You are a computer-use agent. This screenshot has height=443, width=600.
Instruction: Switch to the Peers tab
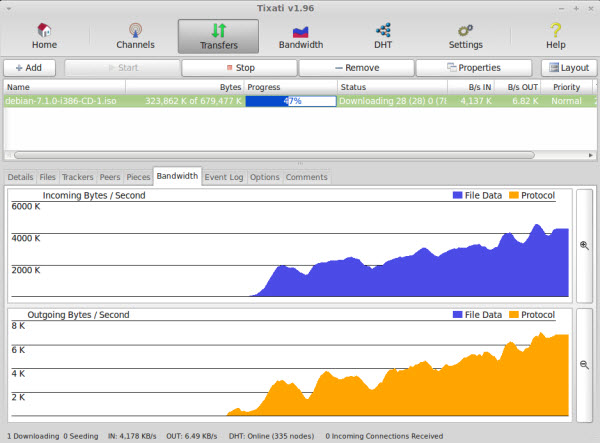110,177
